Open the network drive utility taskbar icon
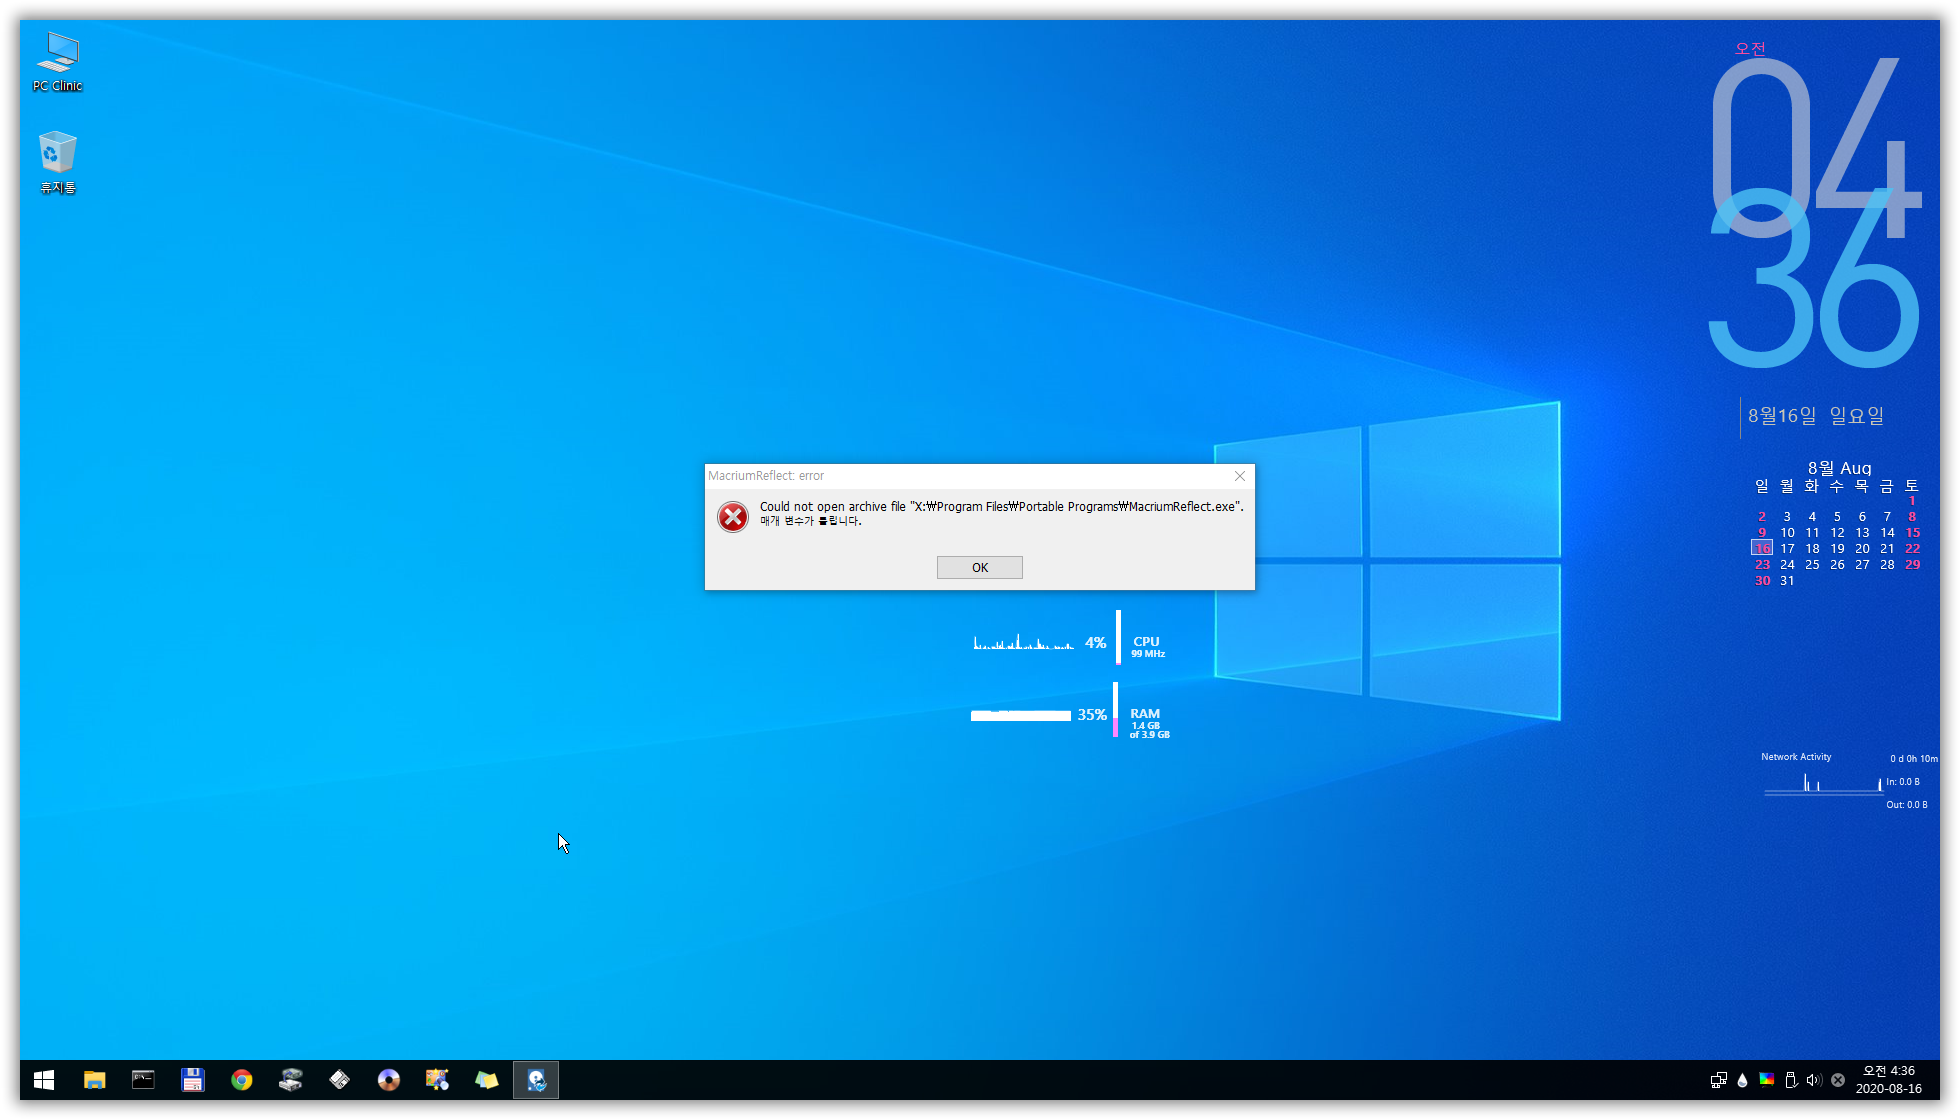The image size is (1960, 1120). (290, 1080)
